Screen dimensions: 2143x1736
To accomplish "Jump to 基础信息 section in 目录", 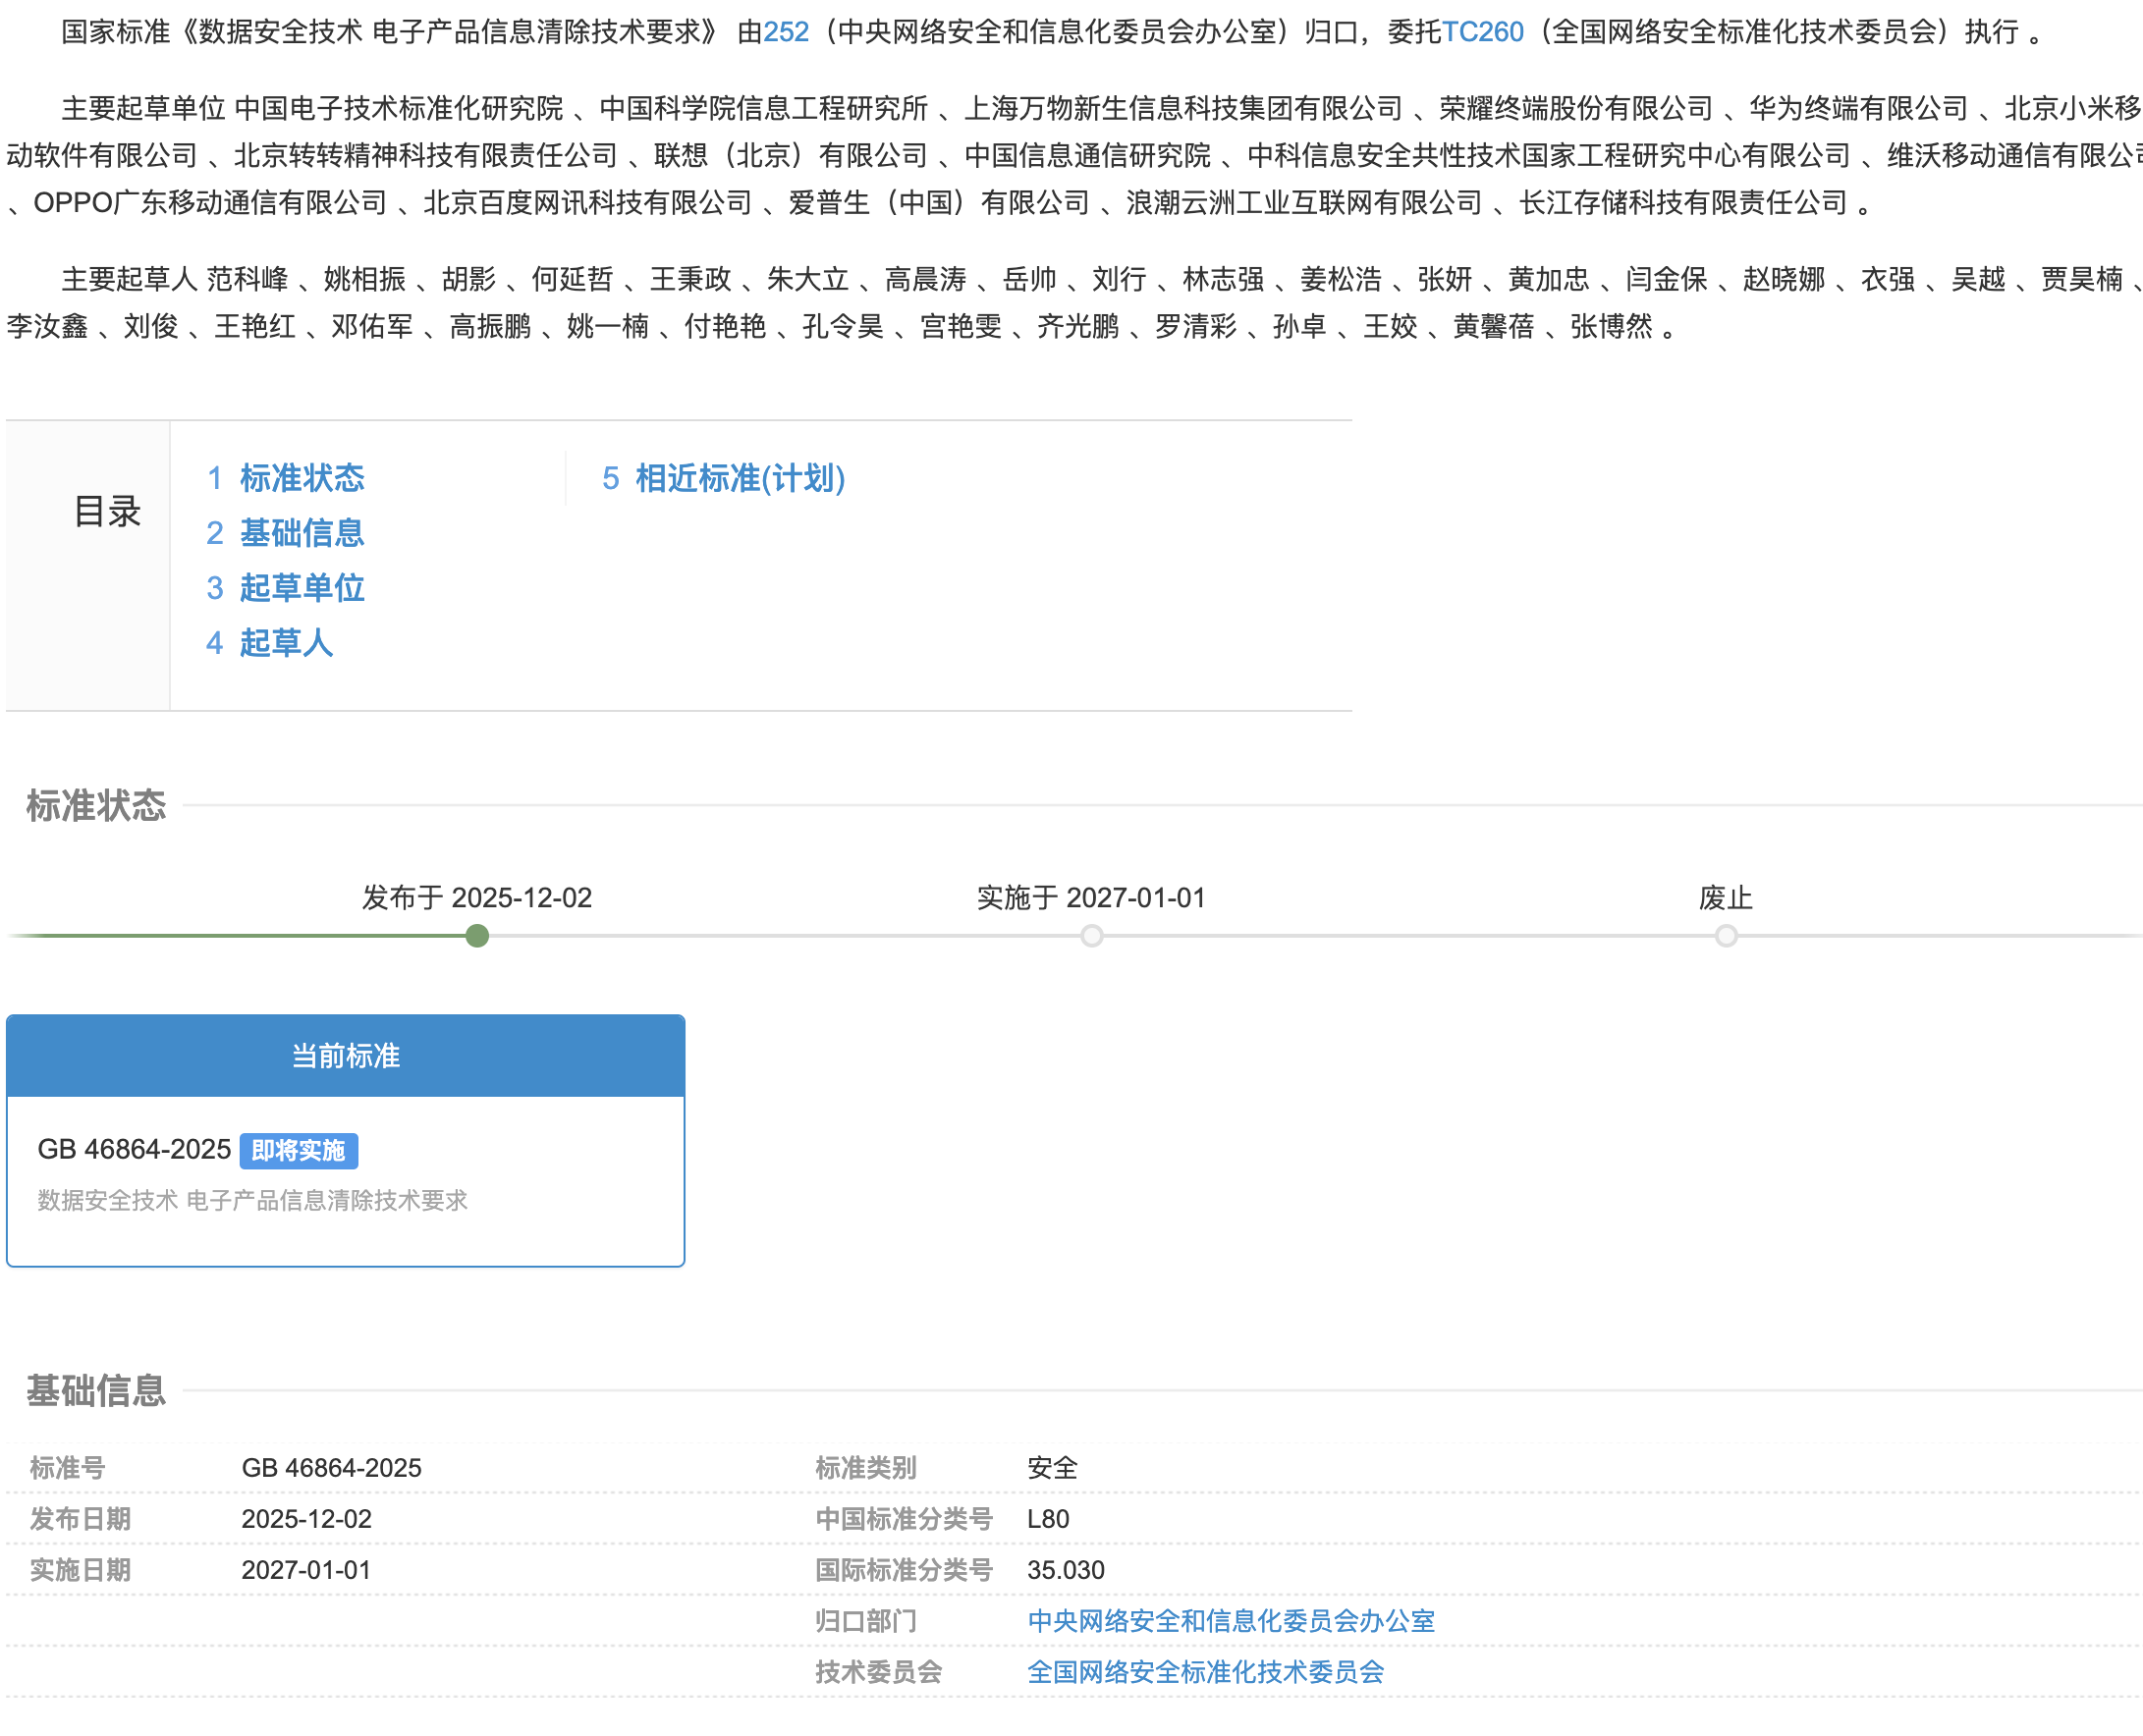I will [301, 533].
